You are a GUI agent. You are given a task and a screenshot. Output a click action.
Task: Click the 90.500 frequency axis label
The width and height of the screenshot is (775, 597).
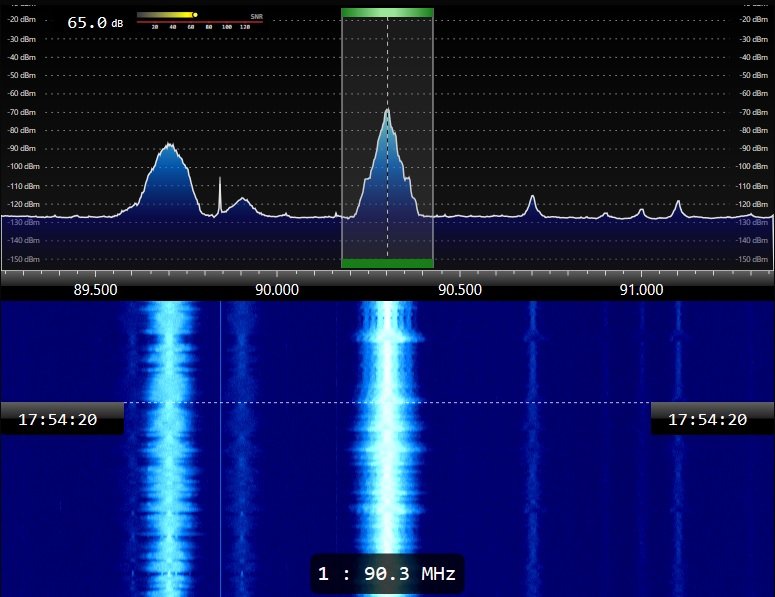click(459, 290)
